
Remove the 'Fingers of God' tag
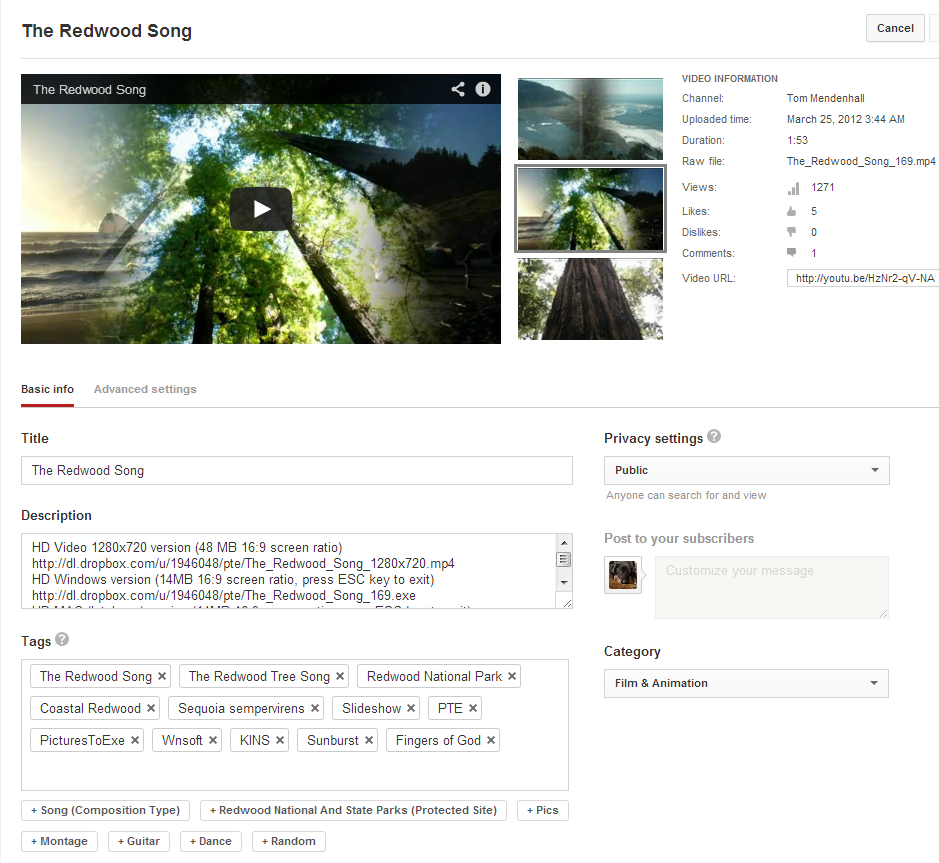[x=491, y=740]
